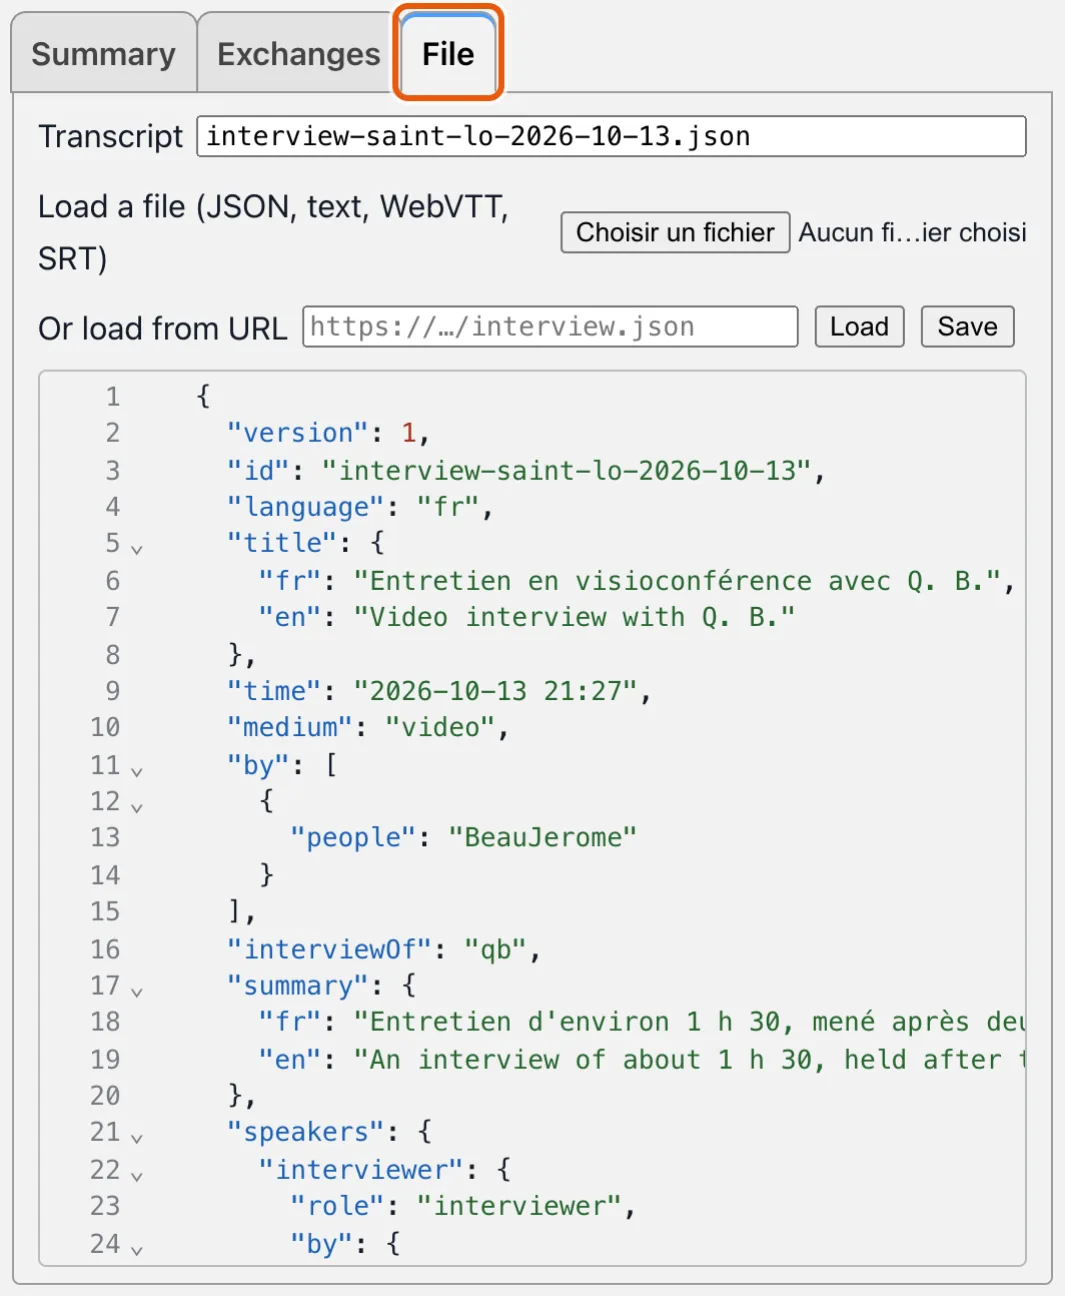
Task: Switch to the Summary tab
Action: (x=103, y=54)
